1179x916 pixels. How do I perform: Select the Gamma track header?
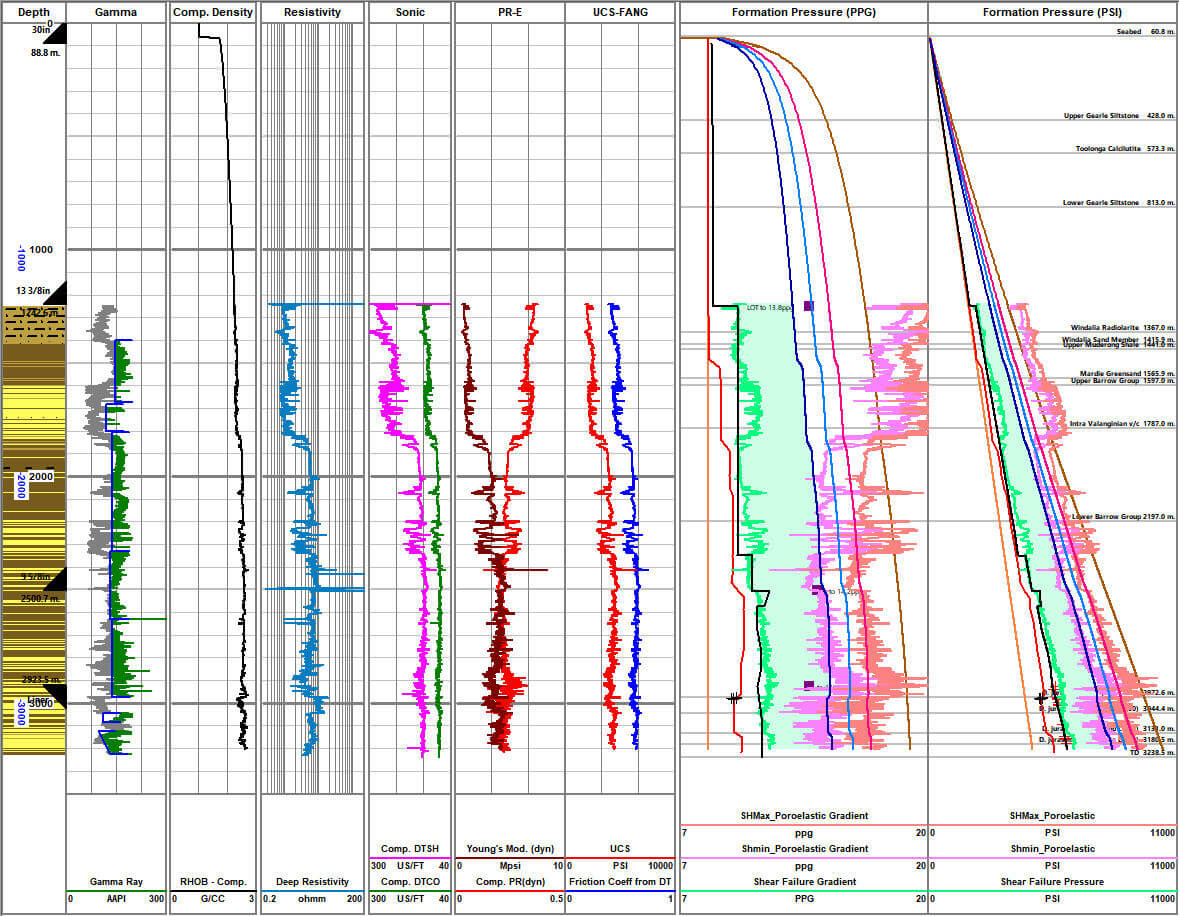[116, 12]
